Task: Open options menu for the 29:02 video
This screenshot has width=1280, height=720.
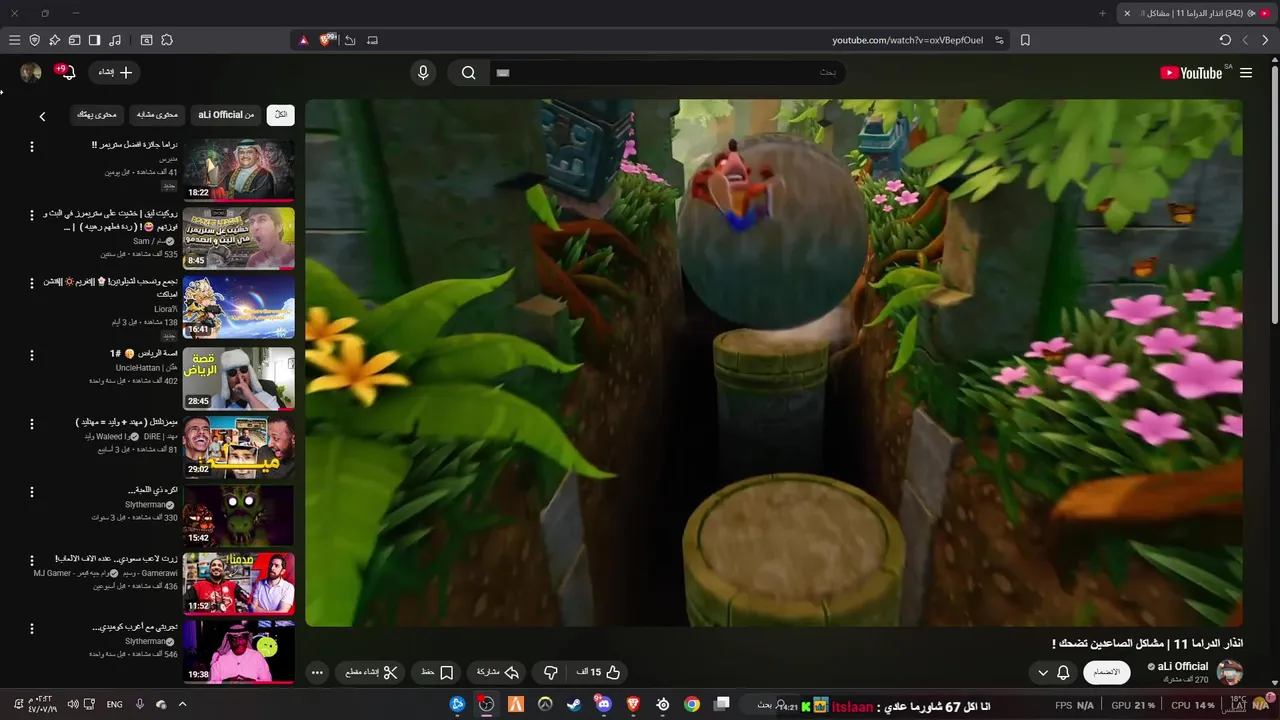Action: [31, 423]
